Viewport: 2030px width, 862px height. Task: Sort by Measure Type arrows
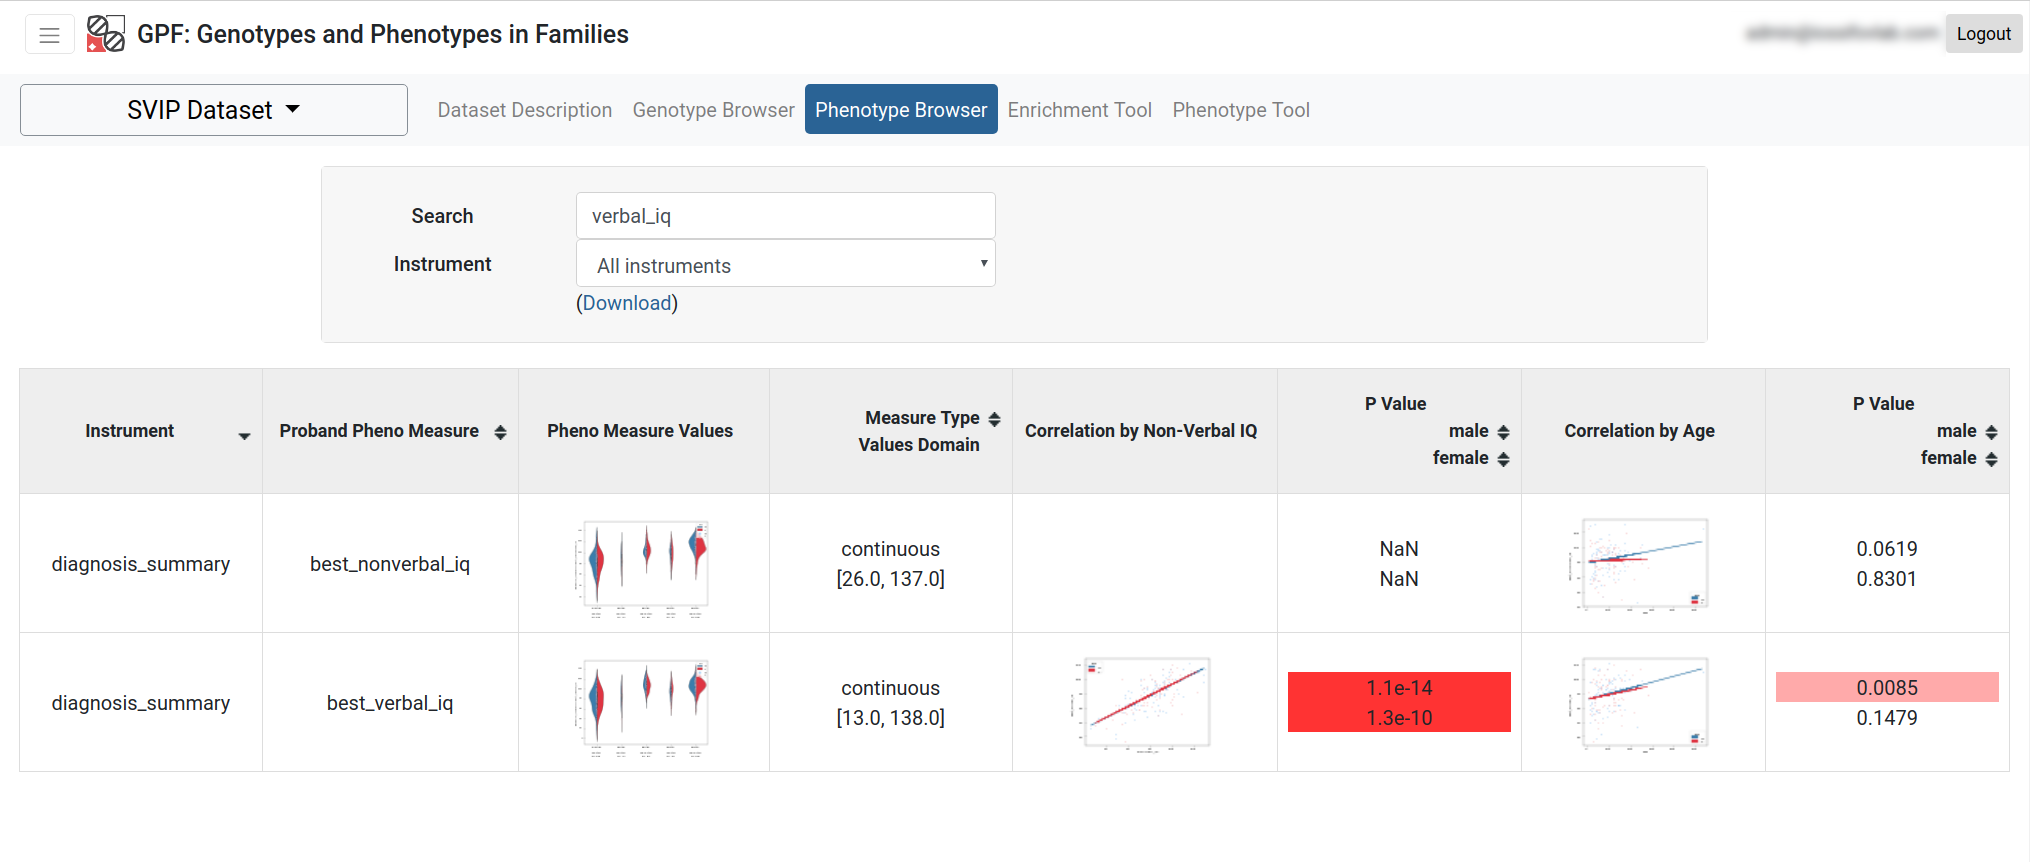994,419
